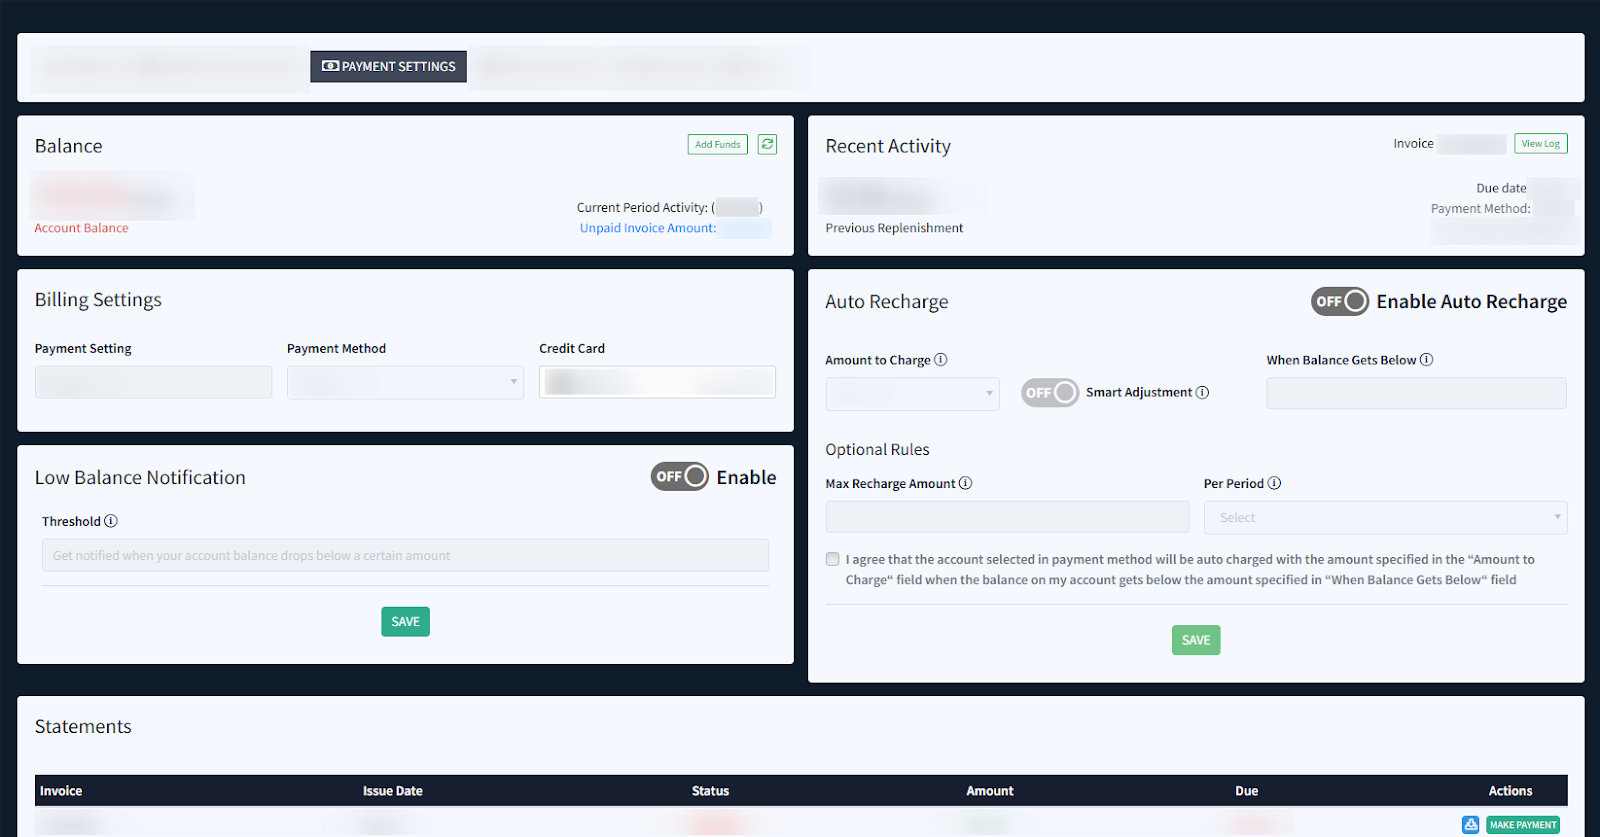The width and height of the screenshot is (1600, 837).
Task: Click info icon next to Amount to Charge
Action: pyautogui.click(x=941, y=360)
